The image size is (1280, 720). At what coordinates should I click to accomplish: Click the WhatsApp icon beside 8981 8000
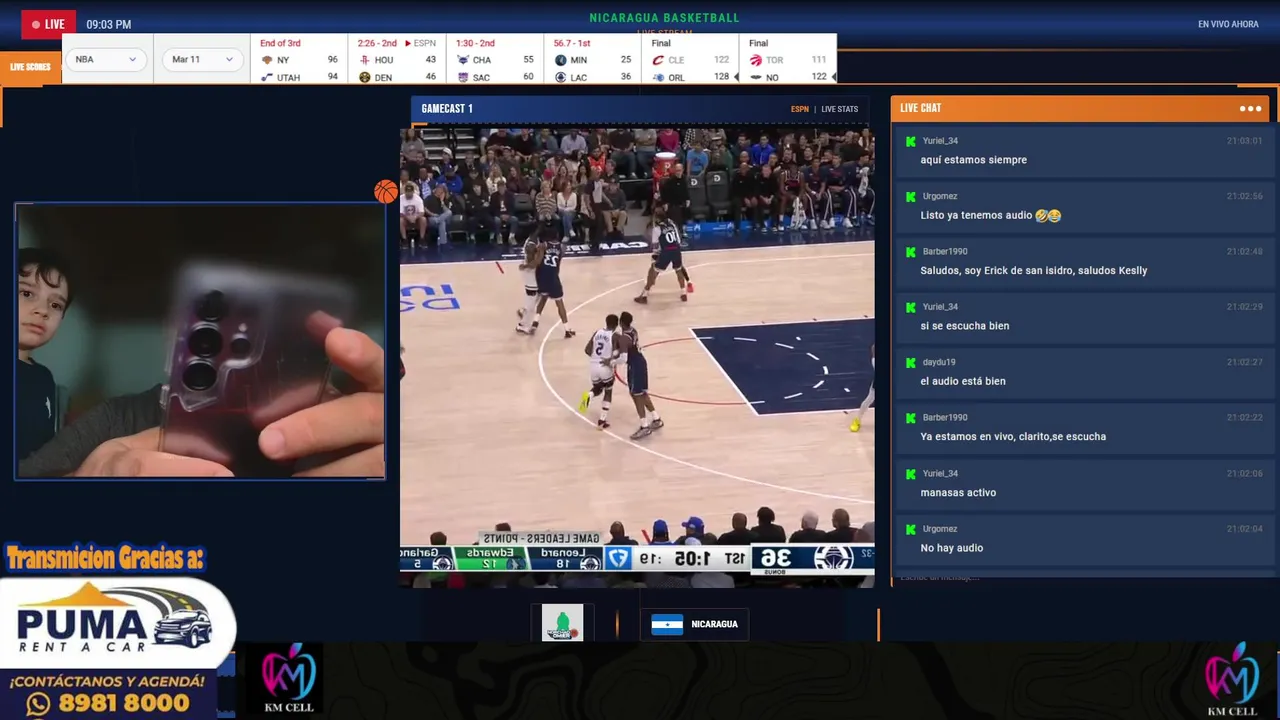(x=38, y=704)
